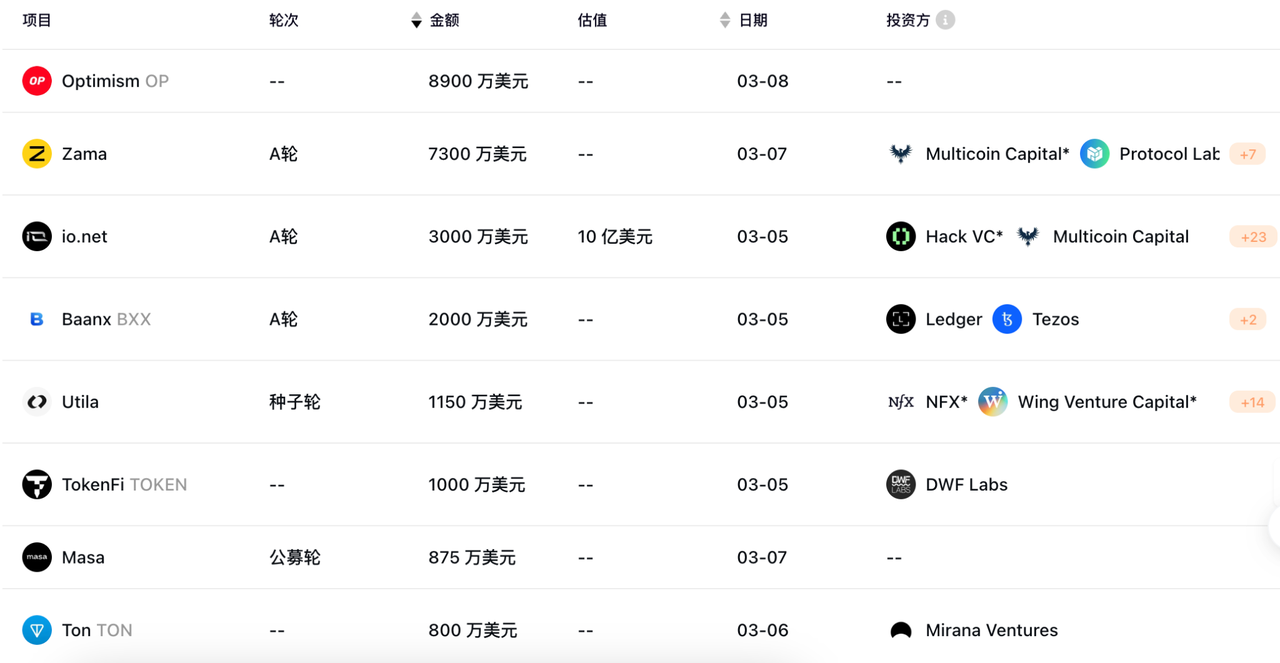Screen dimensions: 1280x663
Task: Click the 轮次 column header
Action: 283,19
